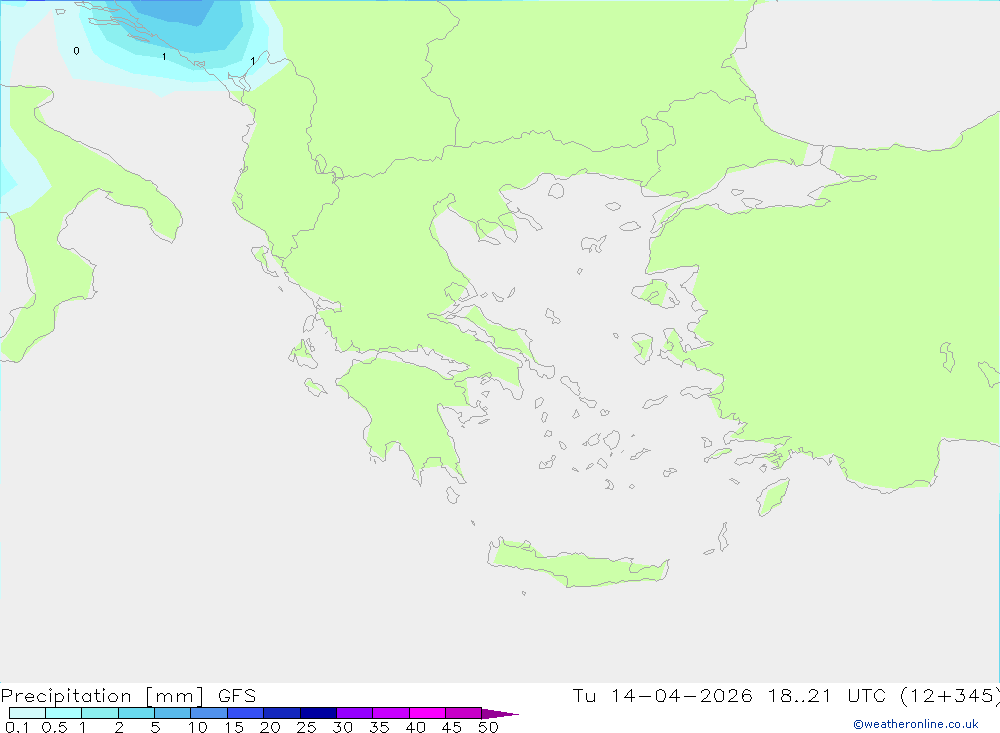Choose the 40–45 mm legend color swatch
The image size is (1000, 733).
pos(427,713)
